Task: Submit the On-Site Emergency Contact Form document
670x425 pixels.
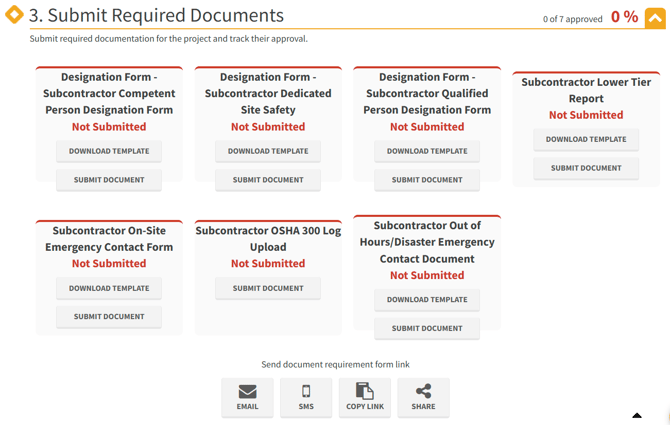Action: (x=109, y=316)
